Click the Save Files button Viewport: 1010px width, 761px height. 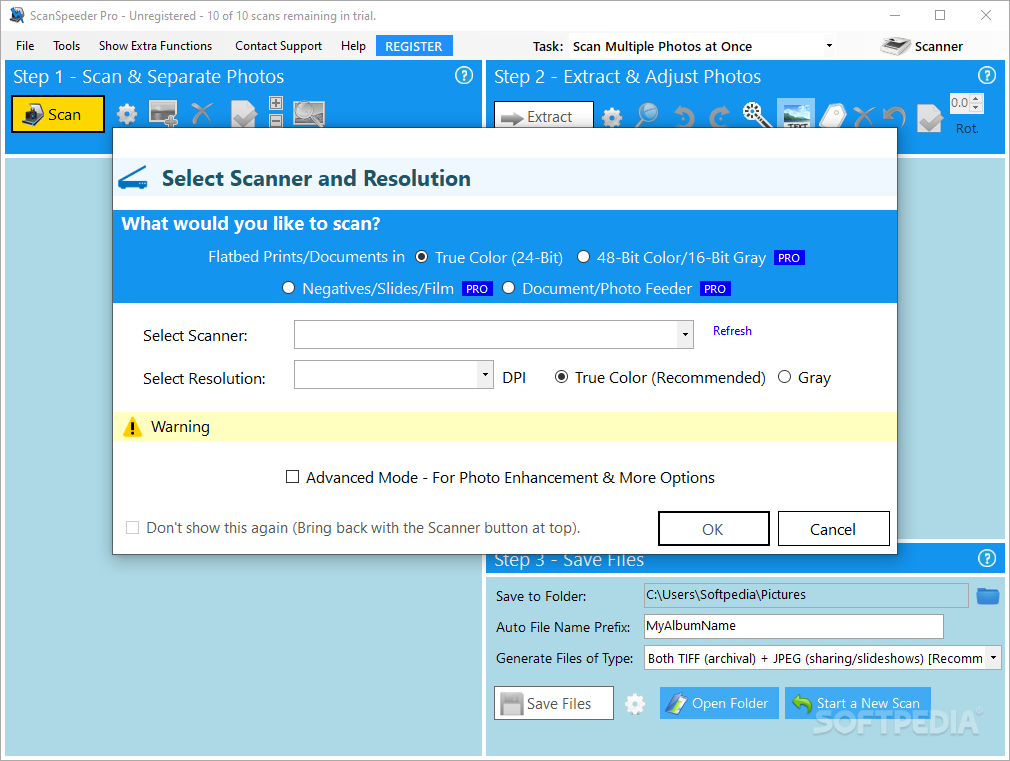(554, 703)
